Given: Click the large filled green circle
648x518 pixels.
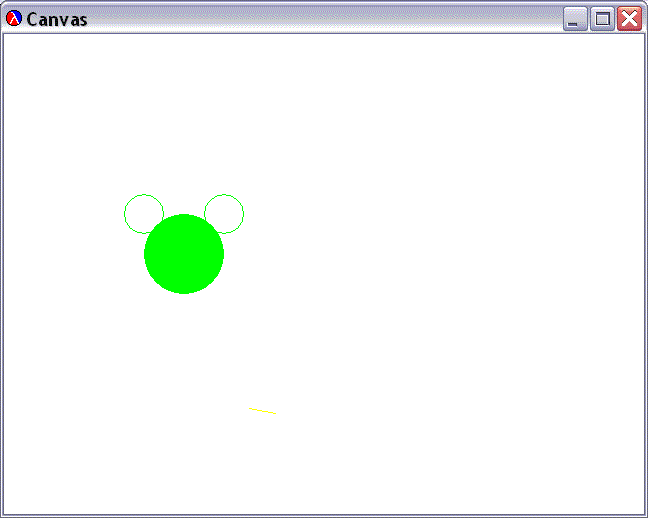Looking at the screenshot, I should pos(184,254).
